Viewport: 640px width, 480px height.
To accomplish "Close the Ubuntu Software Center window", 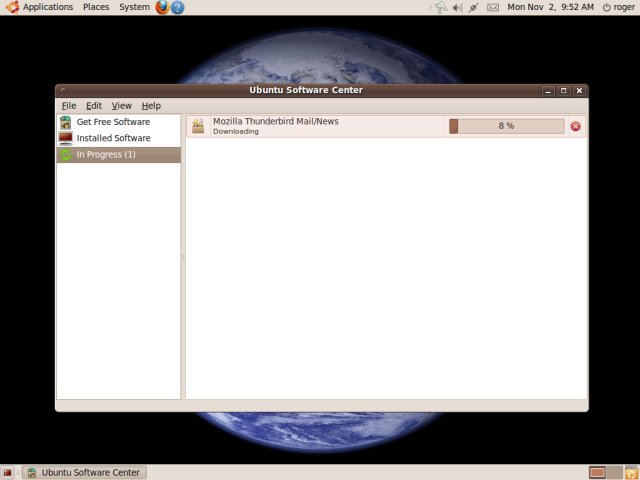I will [x=579, y=91].
